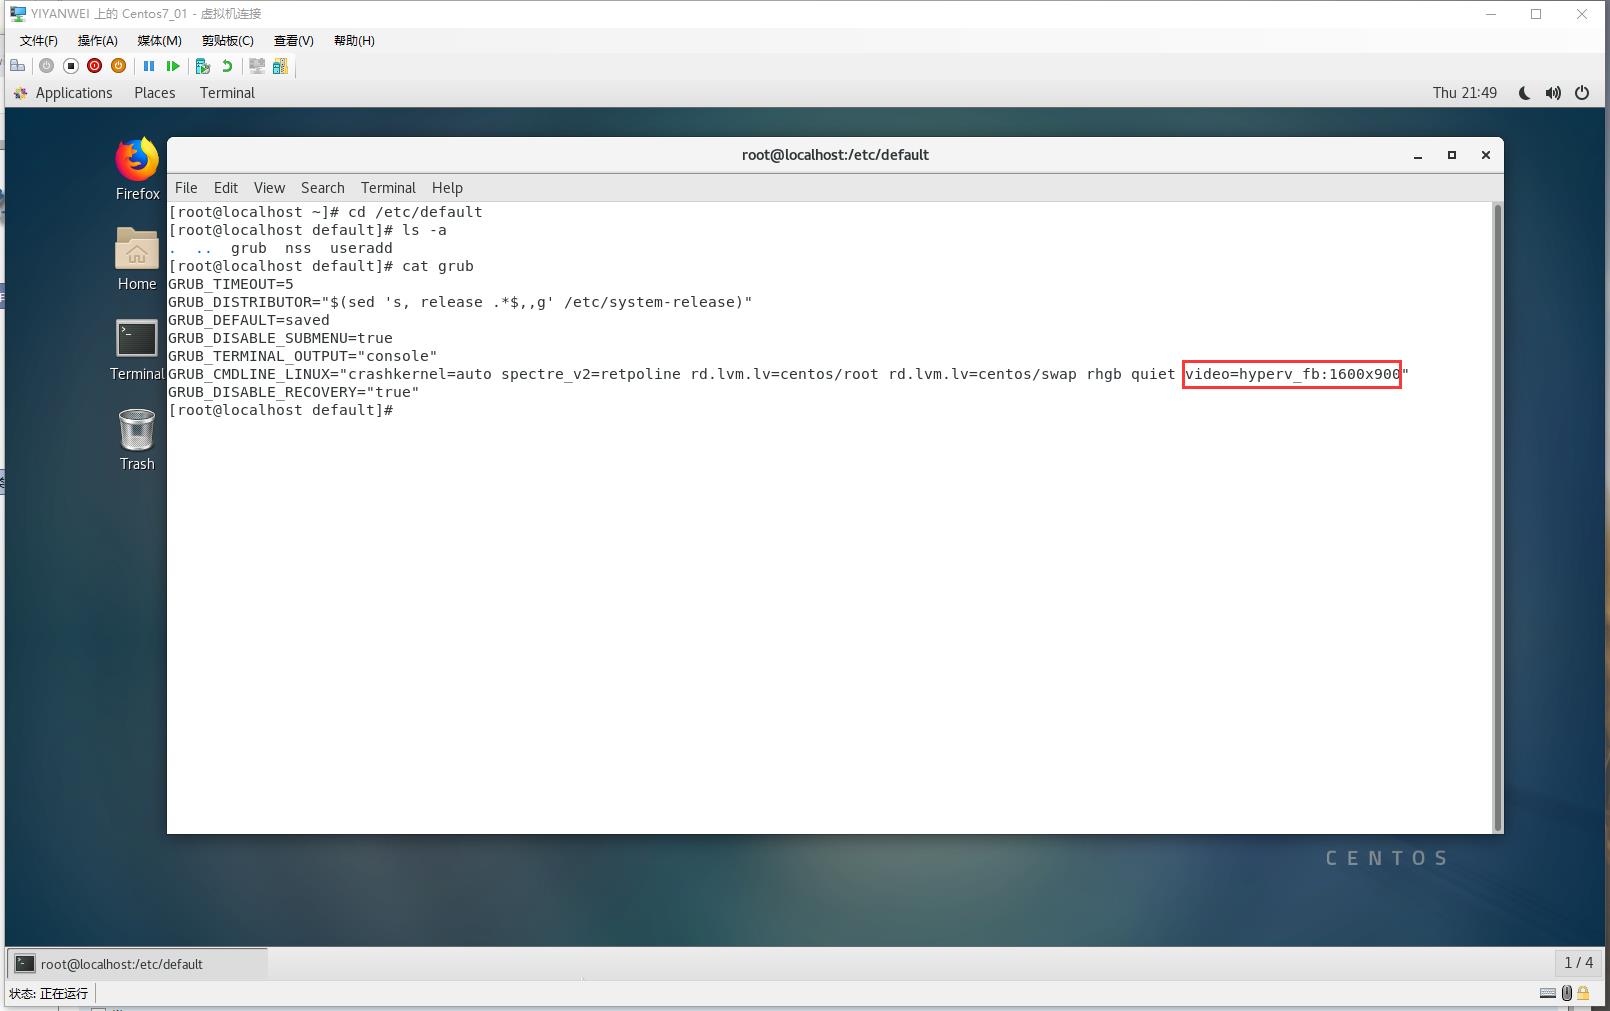The width and height of the screenshot is (1610, 1011).
Task: Open the Places menu in top panel
Action: point(155,93)
